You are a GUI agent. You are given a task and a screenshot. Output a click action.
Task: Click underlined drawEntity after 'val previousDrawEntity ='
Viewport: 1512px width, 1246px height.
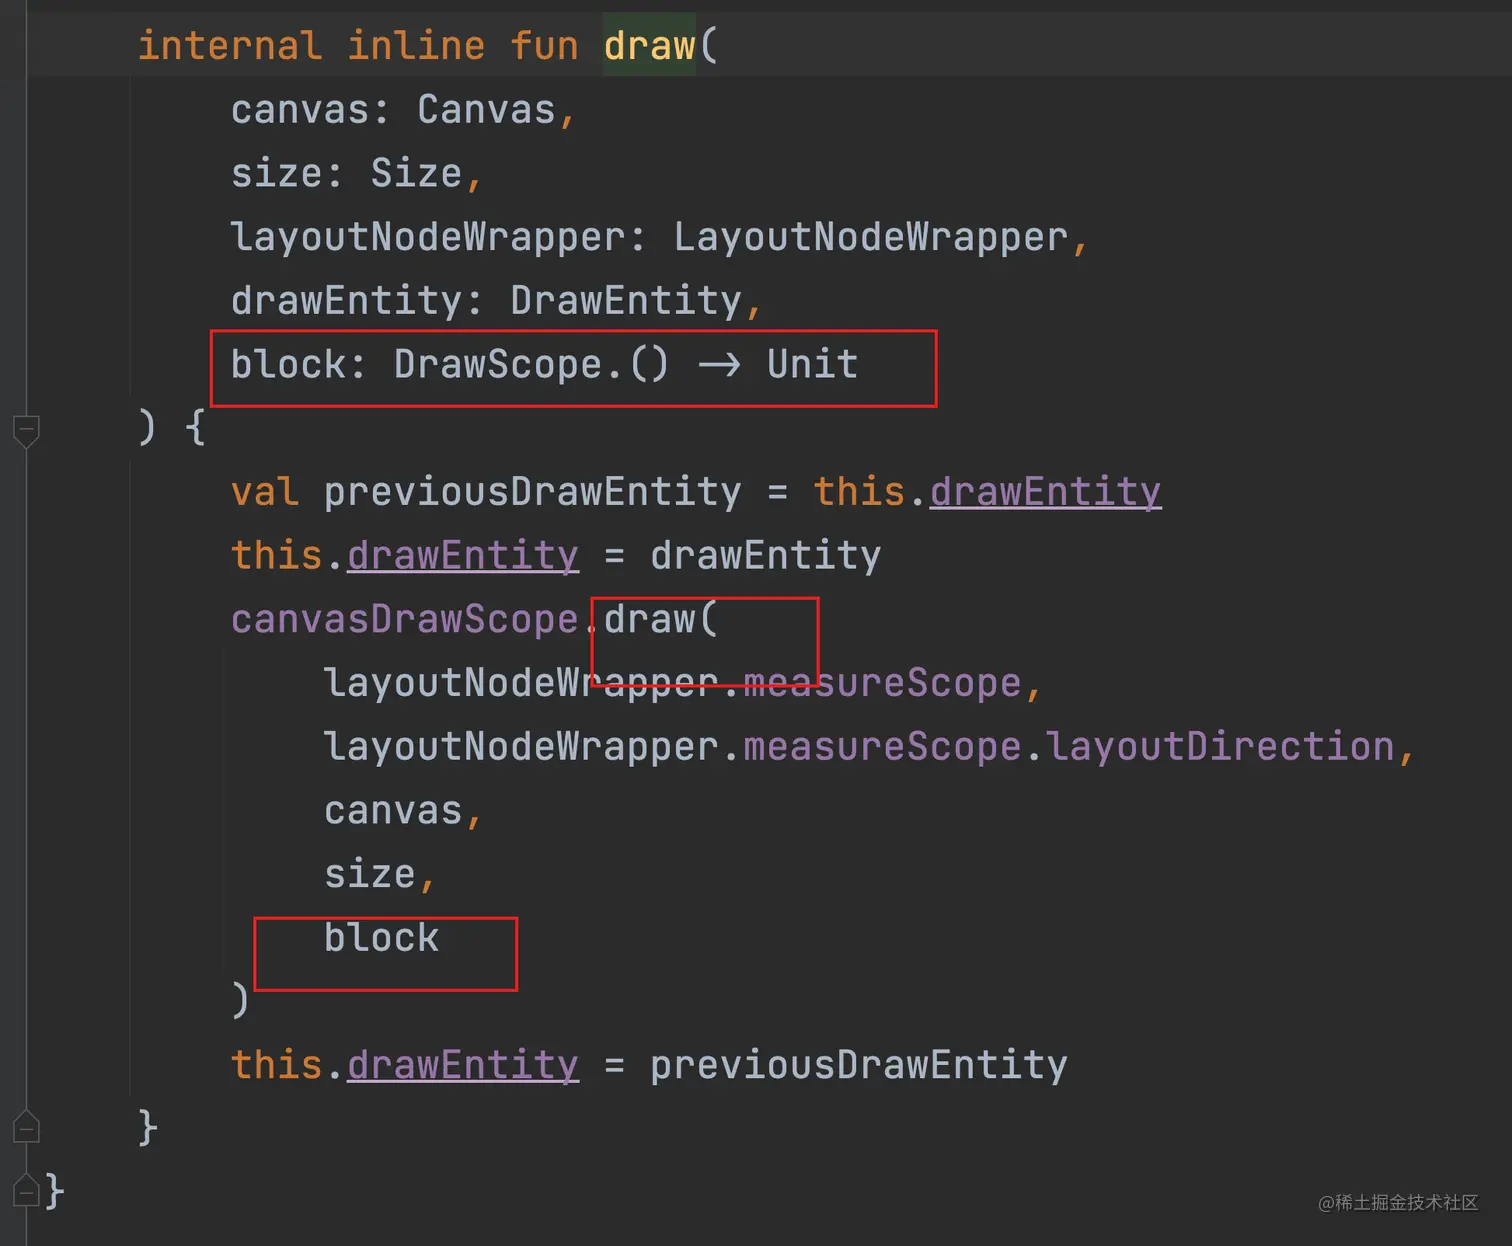(x=1045, y=492)
